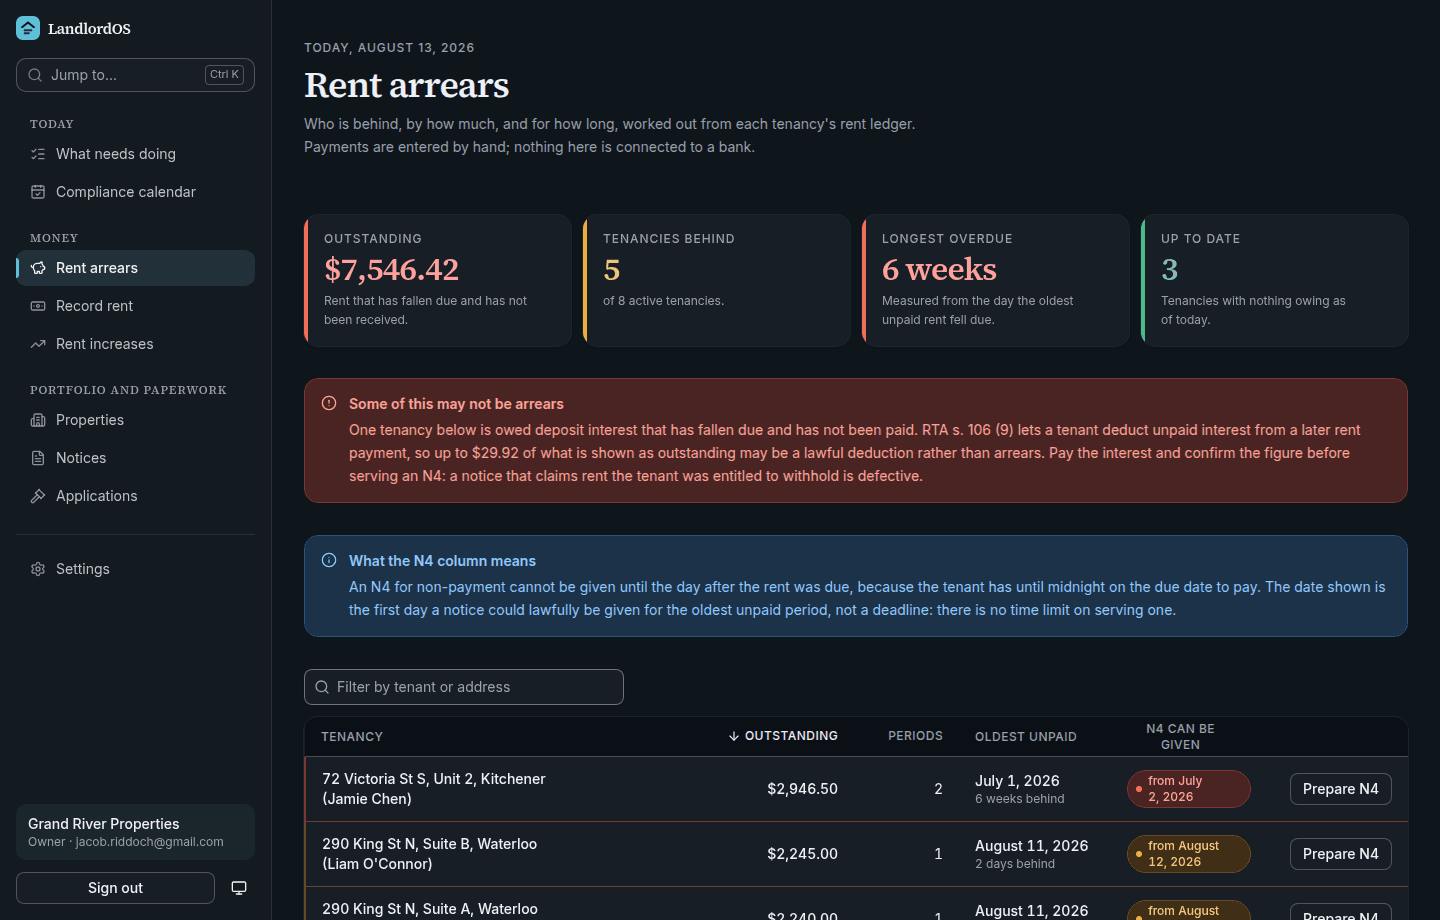The width and height of the screenshot is (1440, 920).
Task: Click the LandlordOS logo icon
Action: tap(28, 28)
